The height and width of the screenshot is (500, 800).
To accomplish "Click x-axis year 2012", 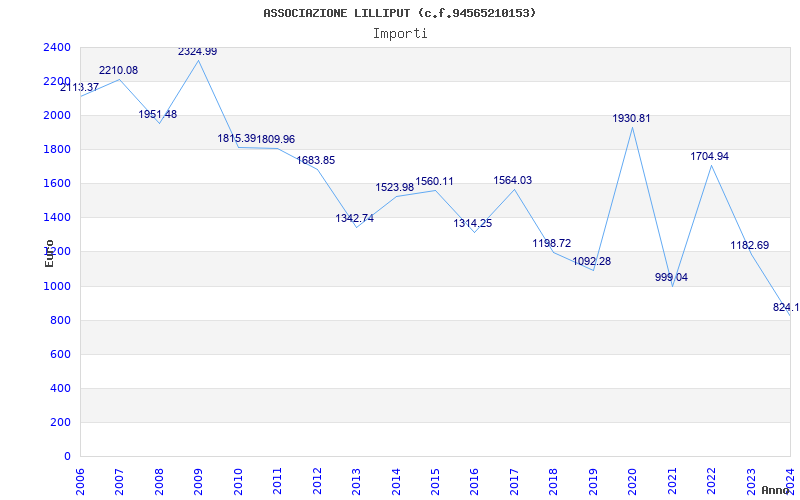I will point(317,481).
